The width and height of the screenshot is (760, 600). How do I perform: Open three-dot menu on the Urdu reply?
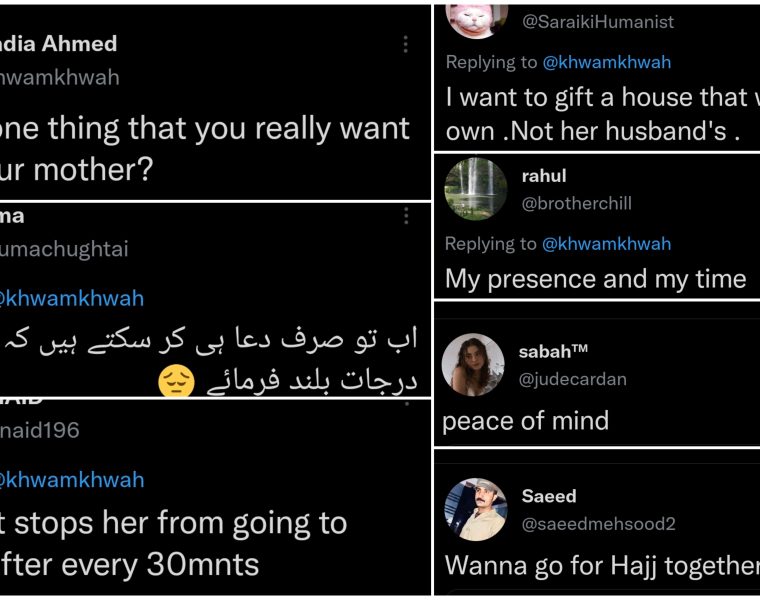coord(405,216)
